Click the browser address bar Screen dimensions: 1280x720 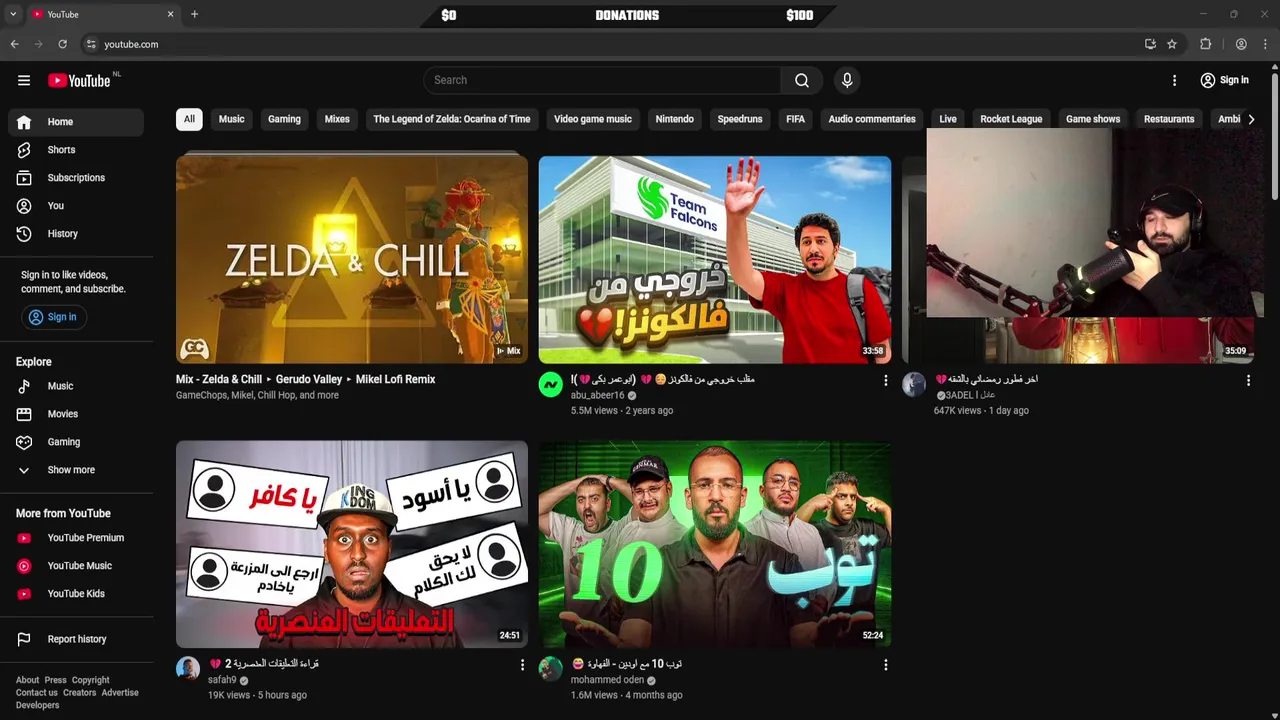pyautogui.click(x=610, y=44)
